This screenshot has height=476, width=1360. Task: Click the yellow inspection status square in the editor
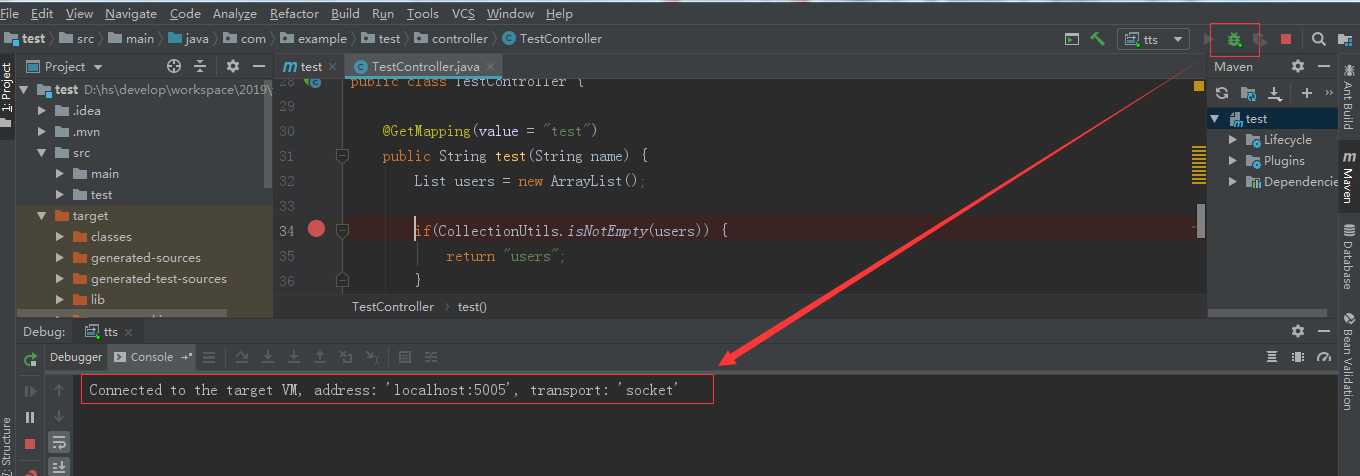[x=1199, y=87]
